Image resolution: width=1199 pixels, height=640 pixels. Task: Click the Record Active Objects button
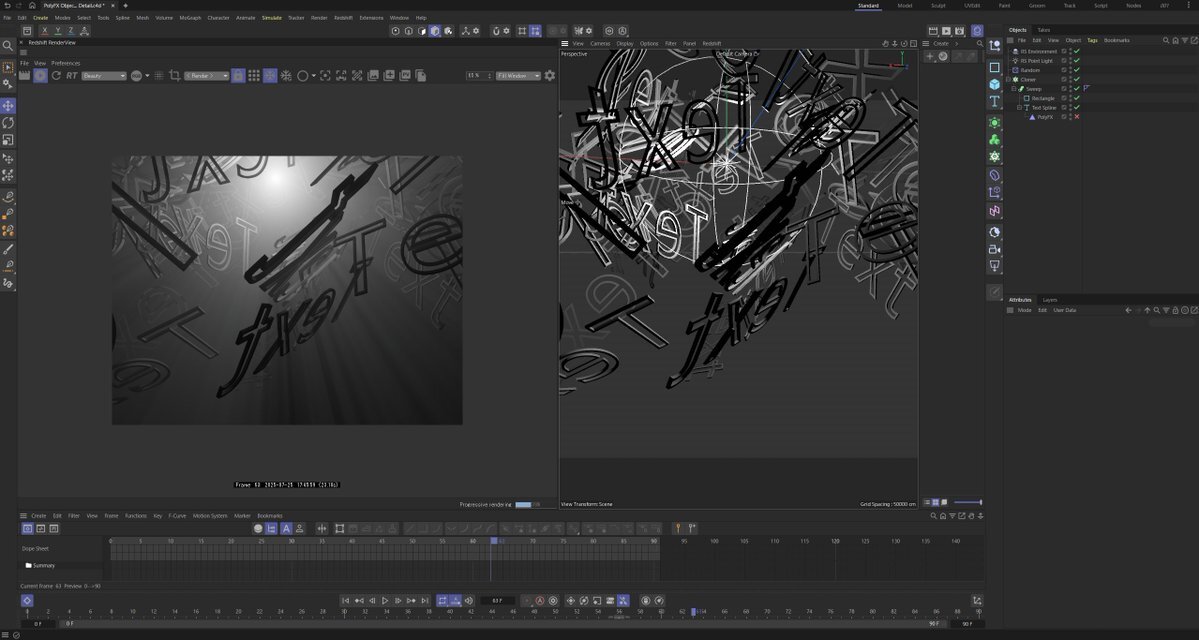(526, 601)
